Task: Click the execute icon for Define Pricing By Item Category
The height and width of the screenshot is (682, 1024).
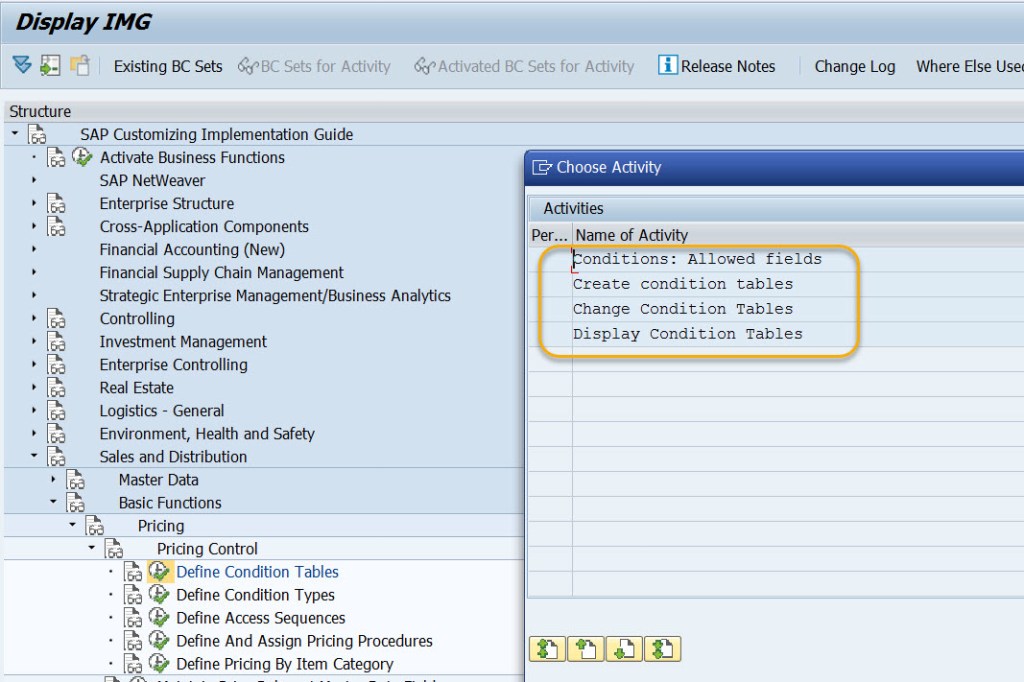Action: coord(160,663)
